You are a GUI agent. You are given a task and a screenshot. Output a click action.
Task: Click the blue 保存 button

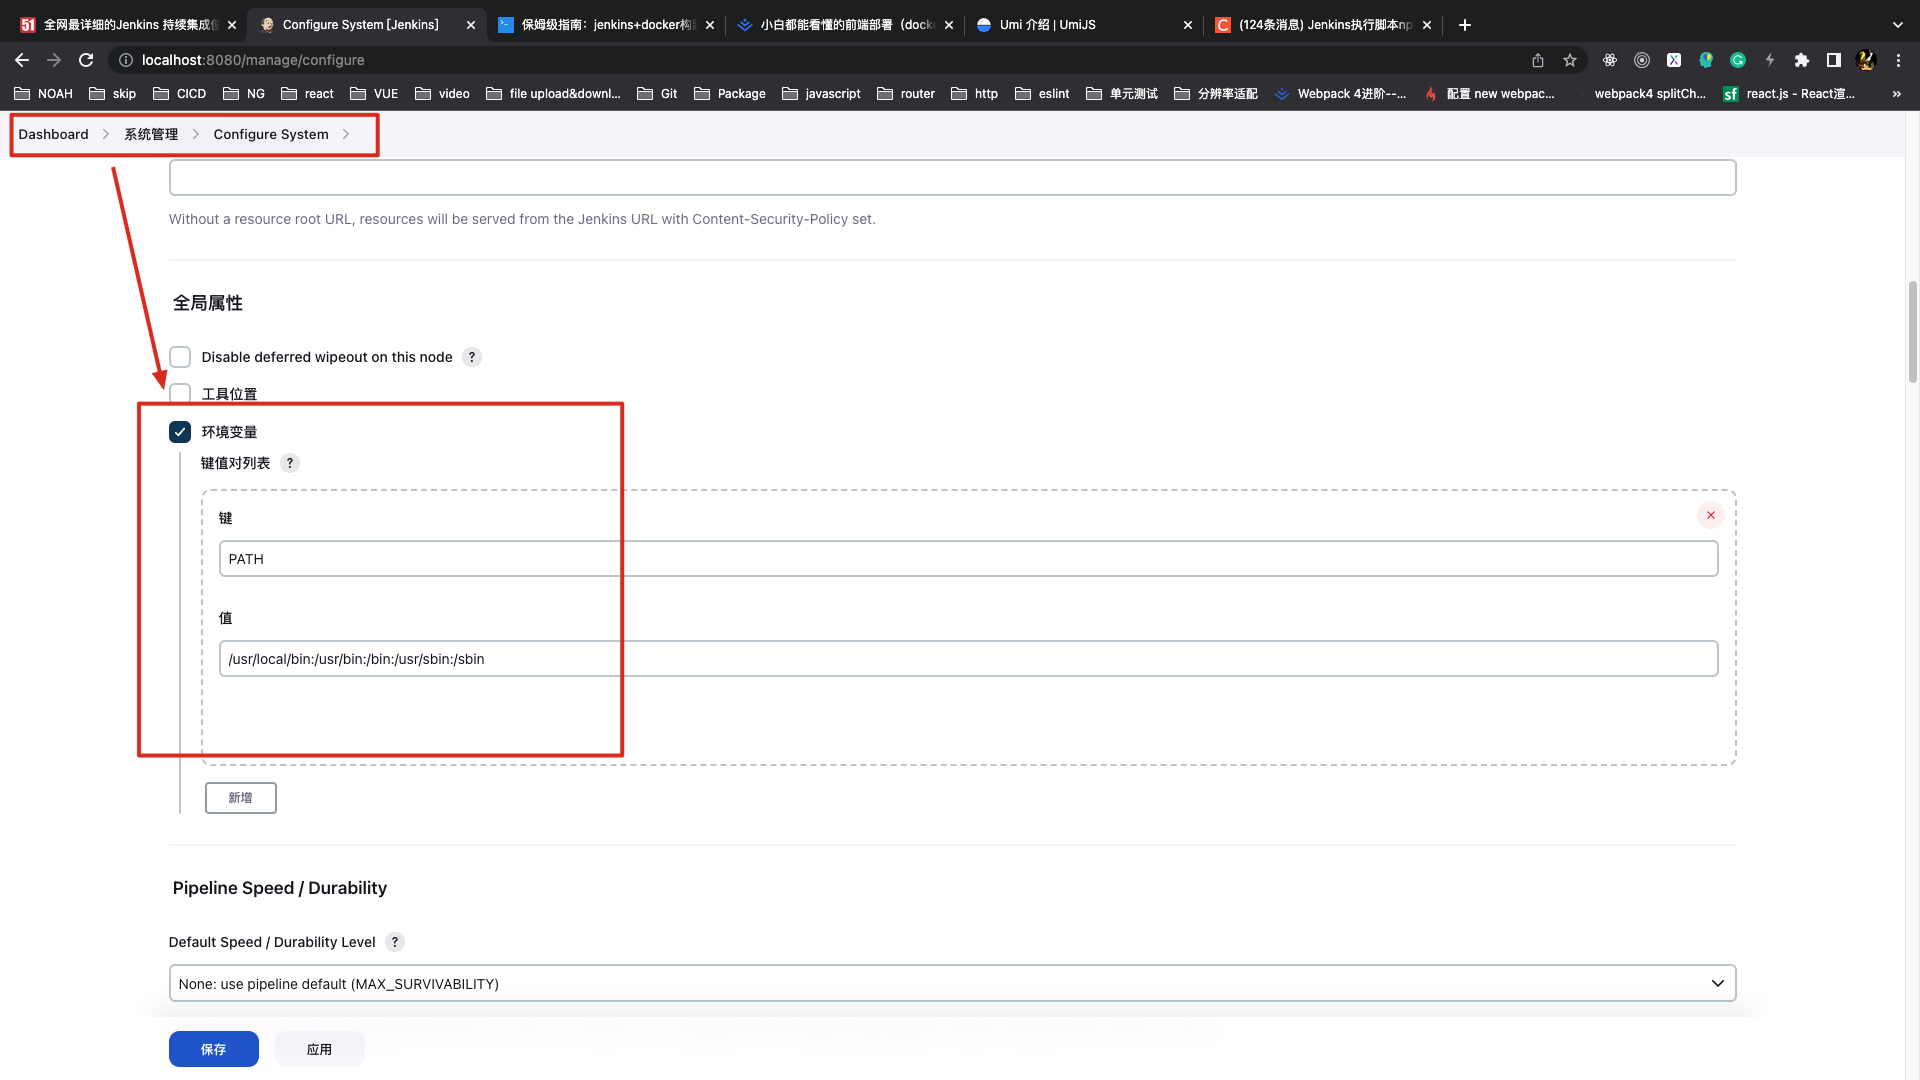click(x=213, y=1049)
